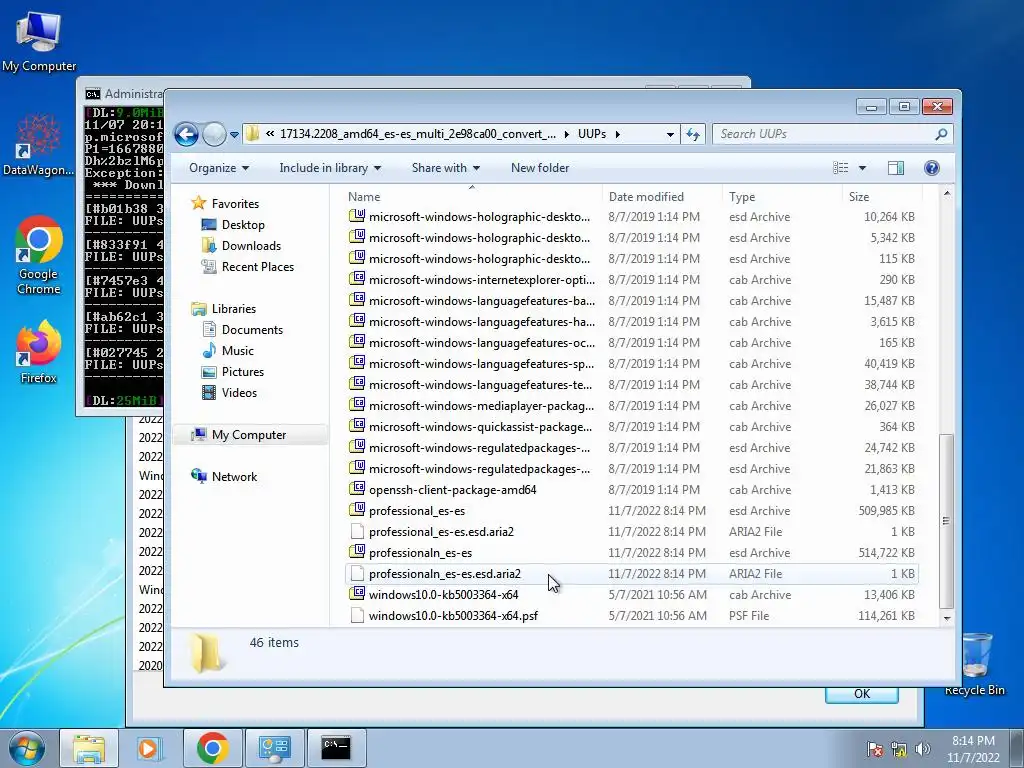The image size is (1024, 768).
Task: Open Pictures library
Action: click(x=242, y=372)
